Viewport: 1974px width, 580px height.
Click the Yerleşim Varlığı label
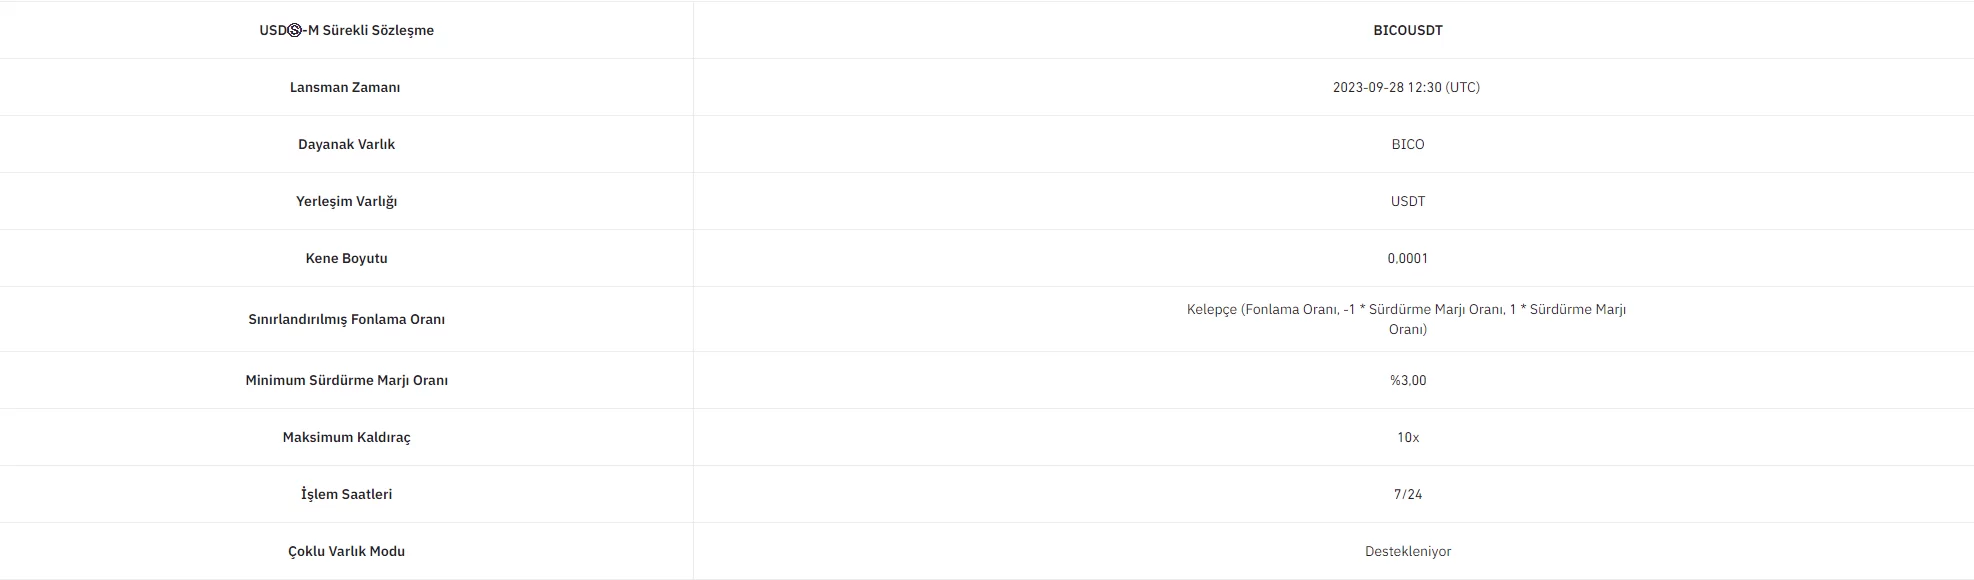346,201
